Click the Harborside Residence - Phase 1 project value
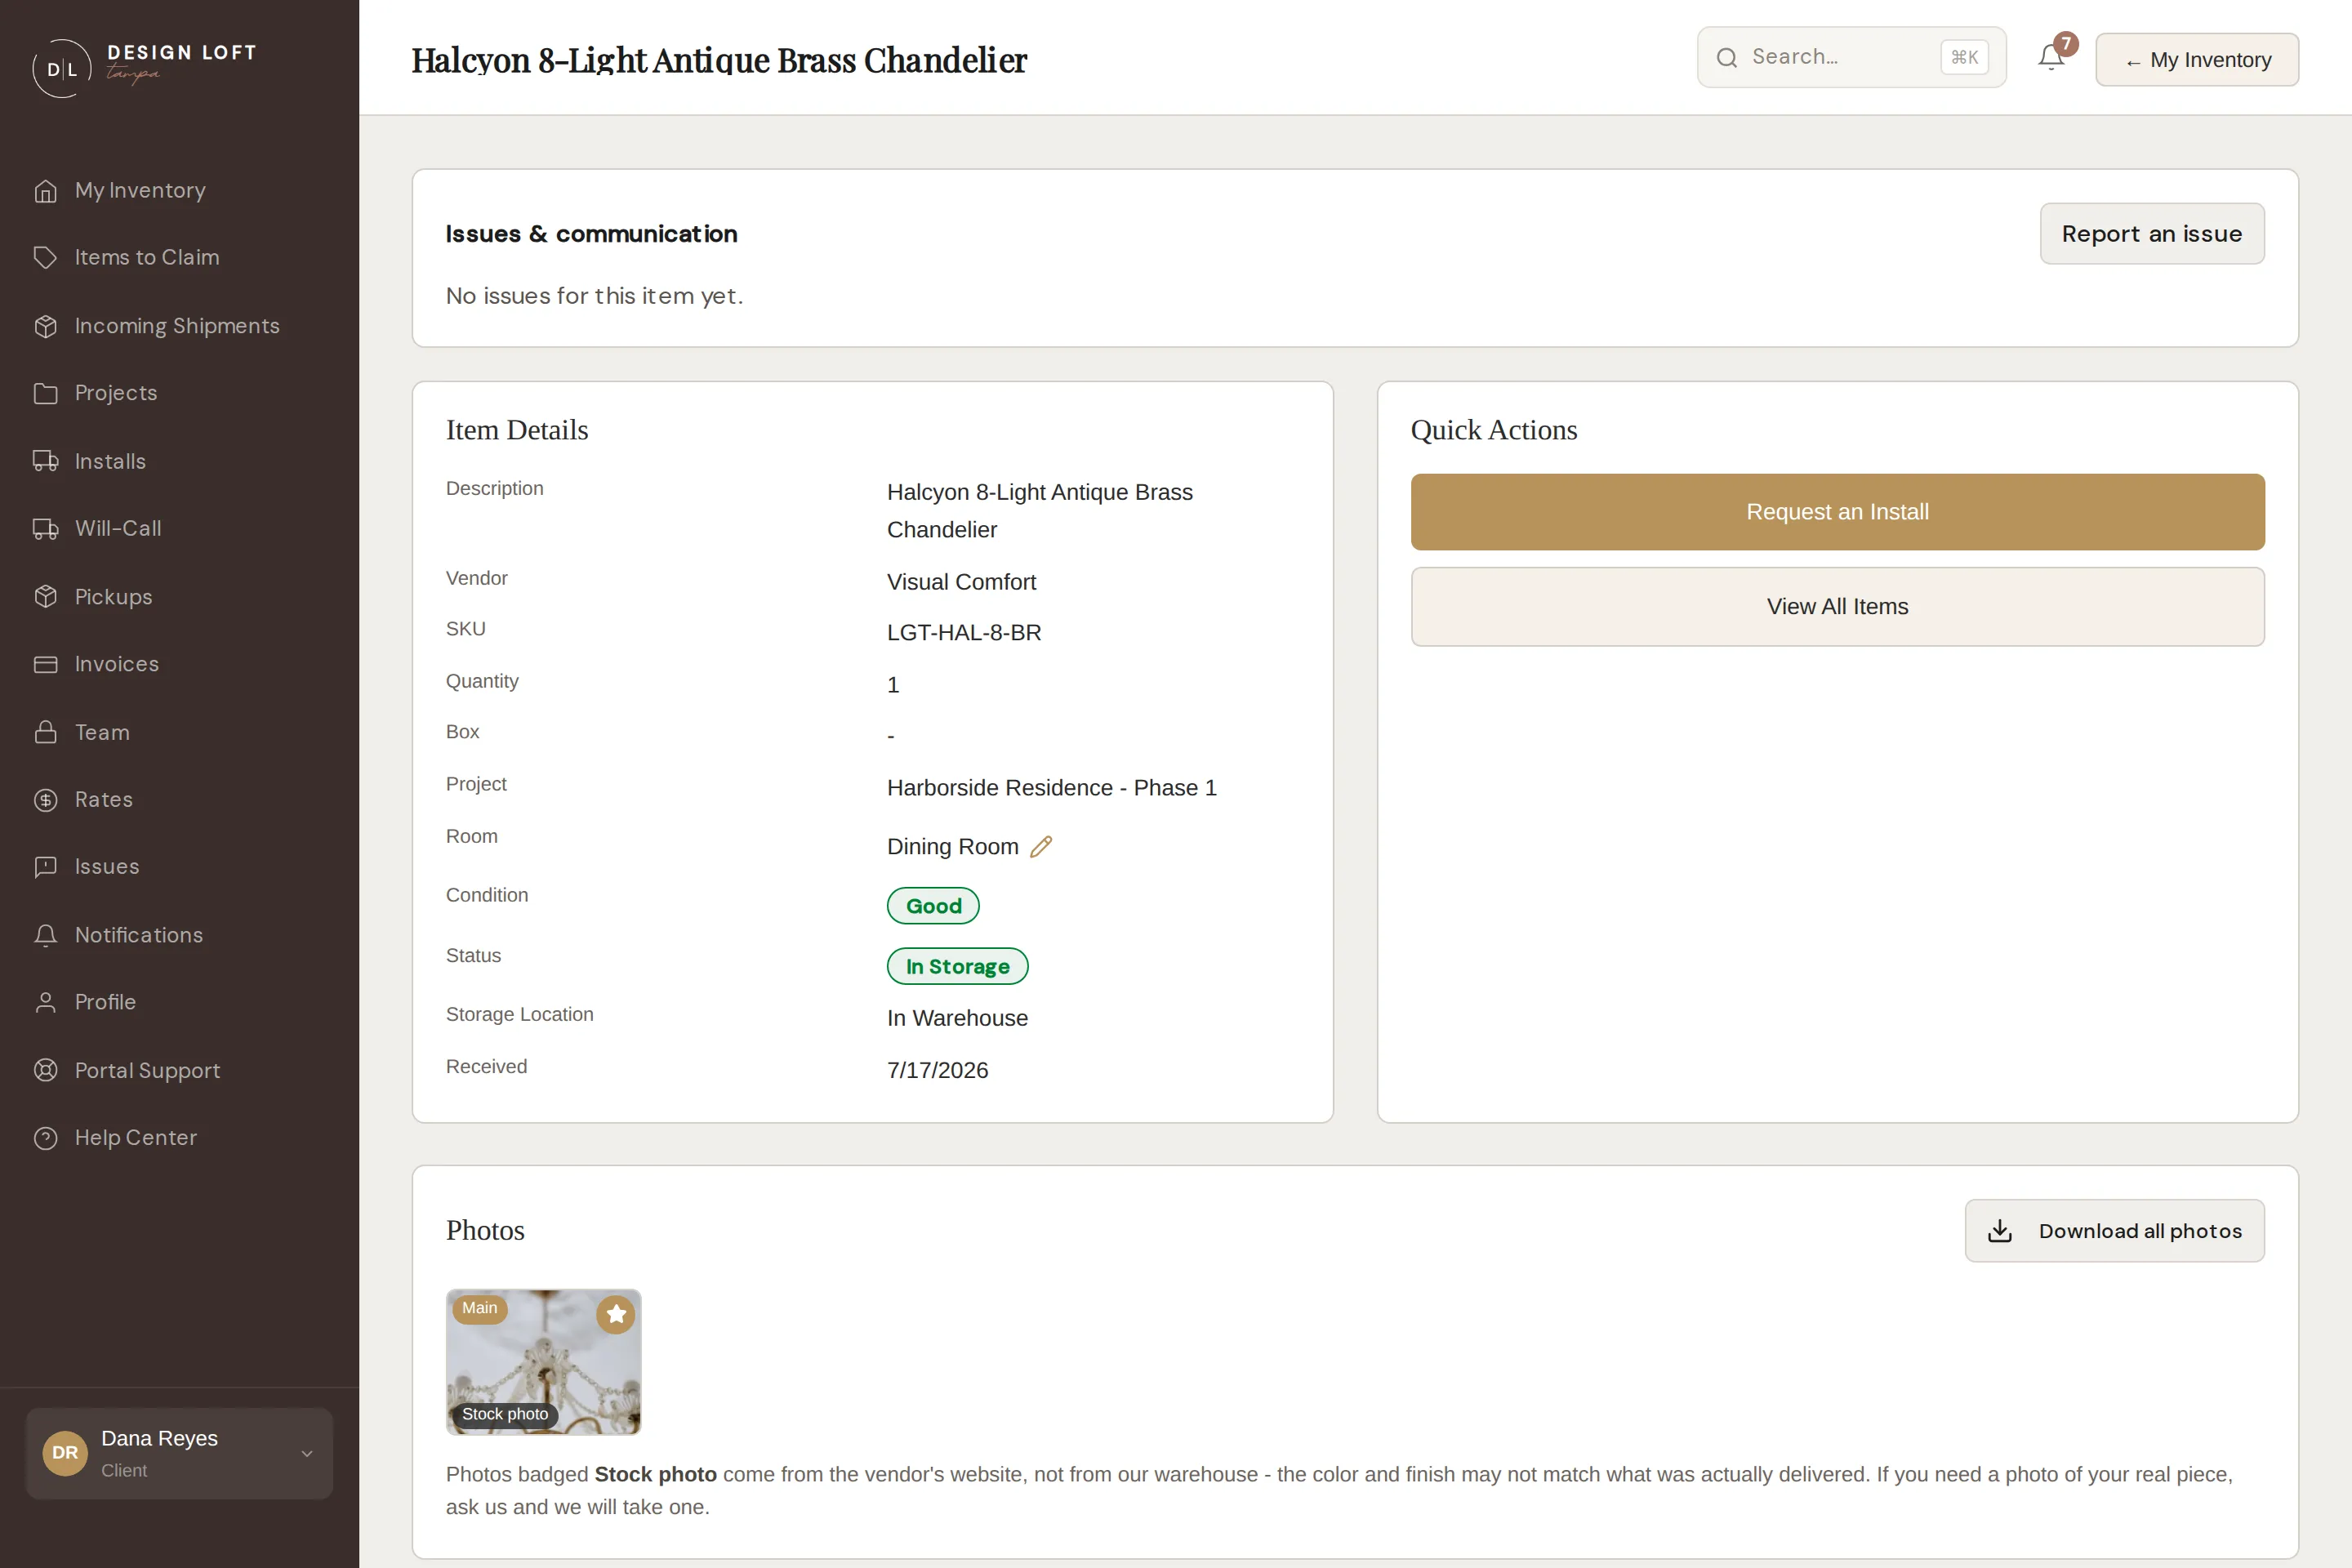The height and width of the screenshot is (1568, 2352). pos(1051,788)
